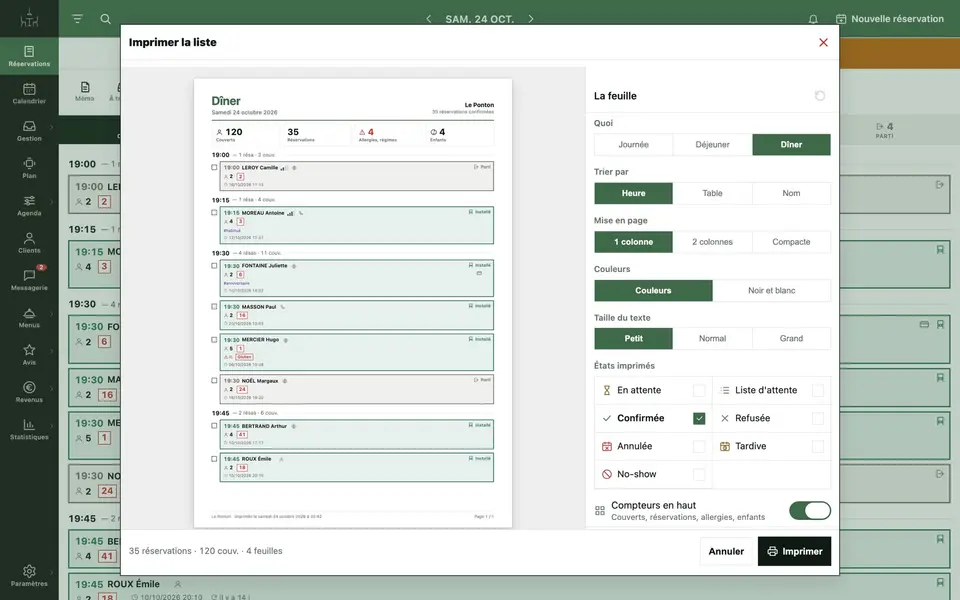Set text size to Normal
960x600 pixels.
(x=712, y=339)
